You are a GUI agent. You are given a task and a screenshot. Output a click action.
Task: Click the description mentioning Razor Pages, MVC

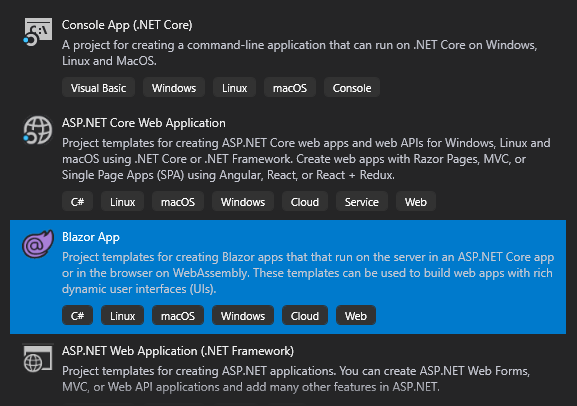coord(306,159)
